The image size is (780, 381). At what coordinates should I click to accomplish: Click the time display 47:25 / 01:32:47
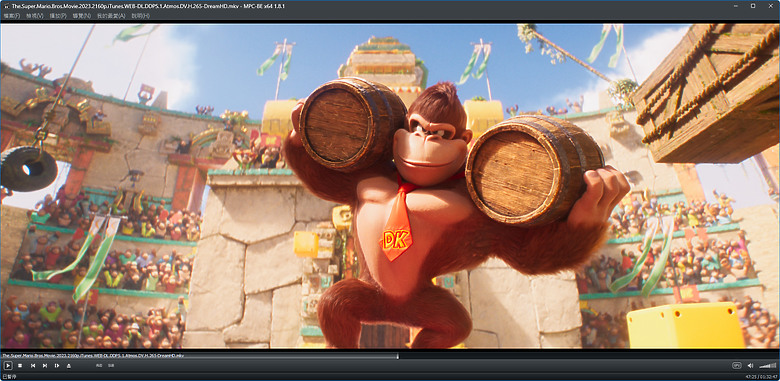pyautogui.click(x=761, y=377)
